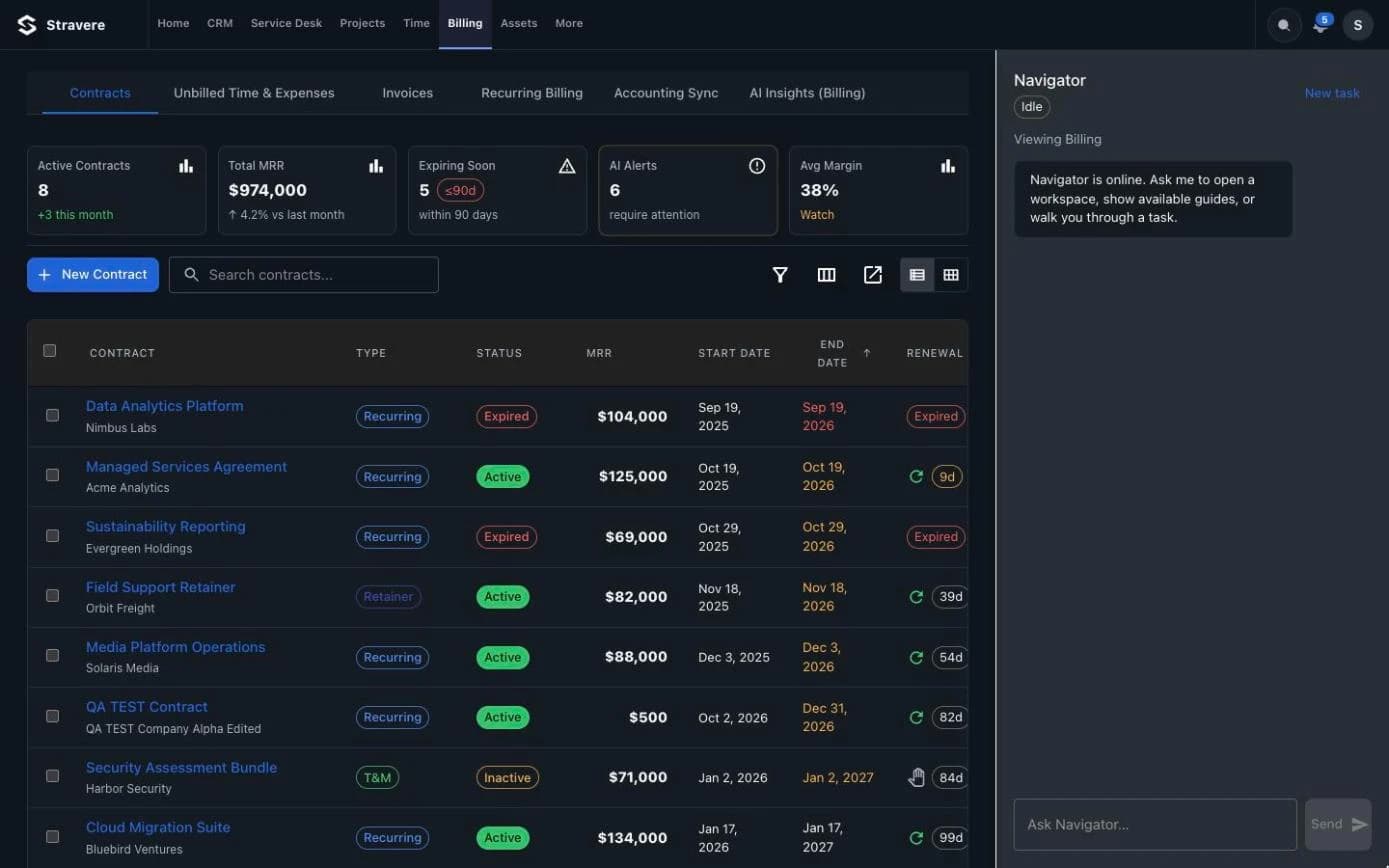Go to the Service Desk menu
1389x868 pixels.
(286, 24)
